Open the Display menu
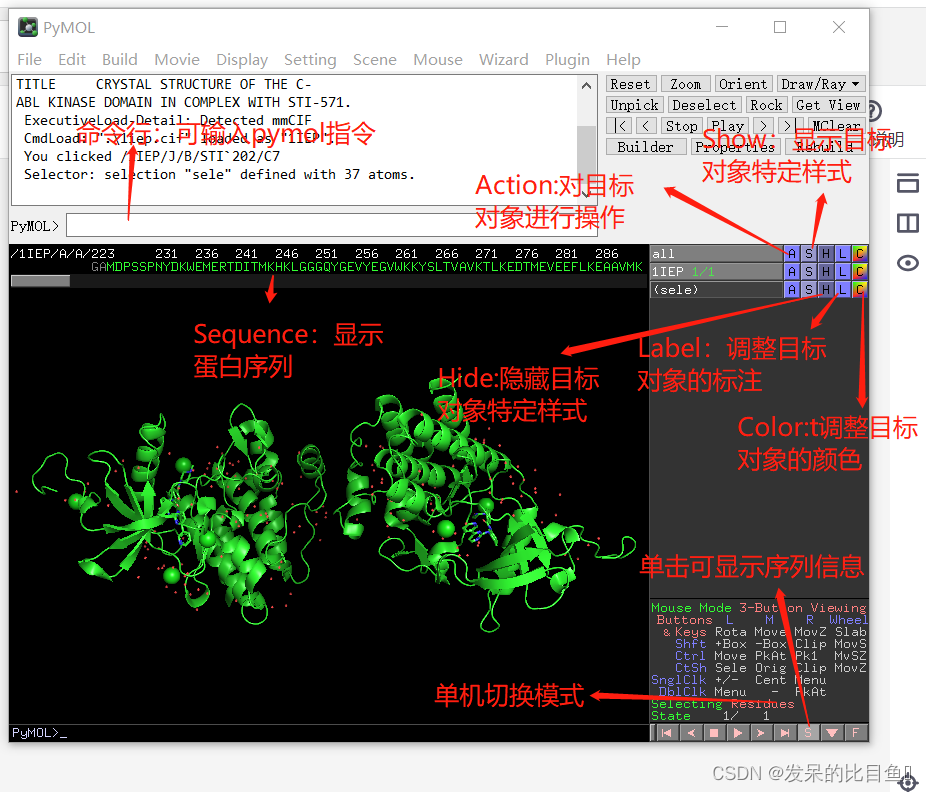This screenshot has width=926, height=792. pos(242,60)
